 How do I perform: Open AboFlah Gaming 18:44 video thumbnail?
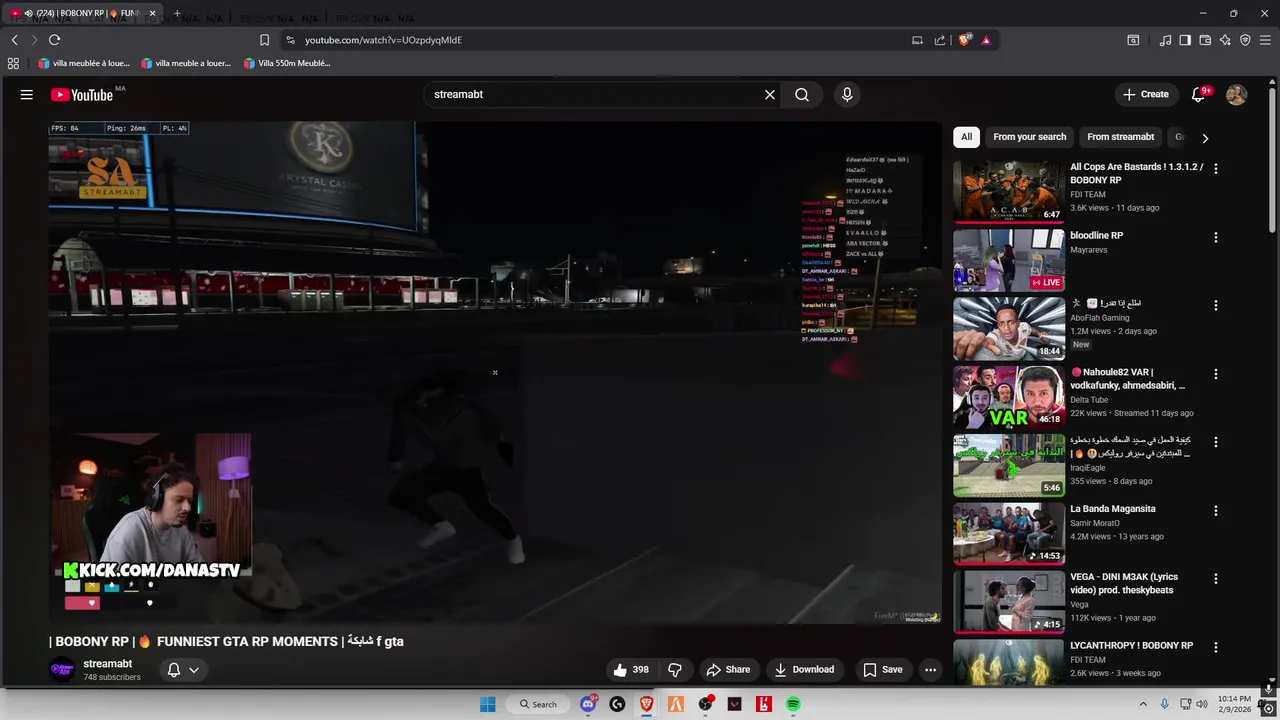point(1008,328)
